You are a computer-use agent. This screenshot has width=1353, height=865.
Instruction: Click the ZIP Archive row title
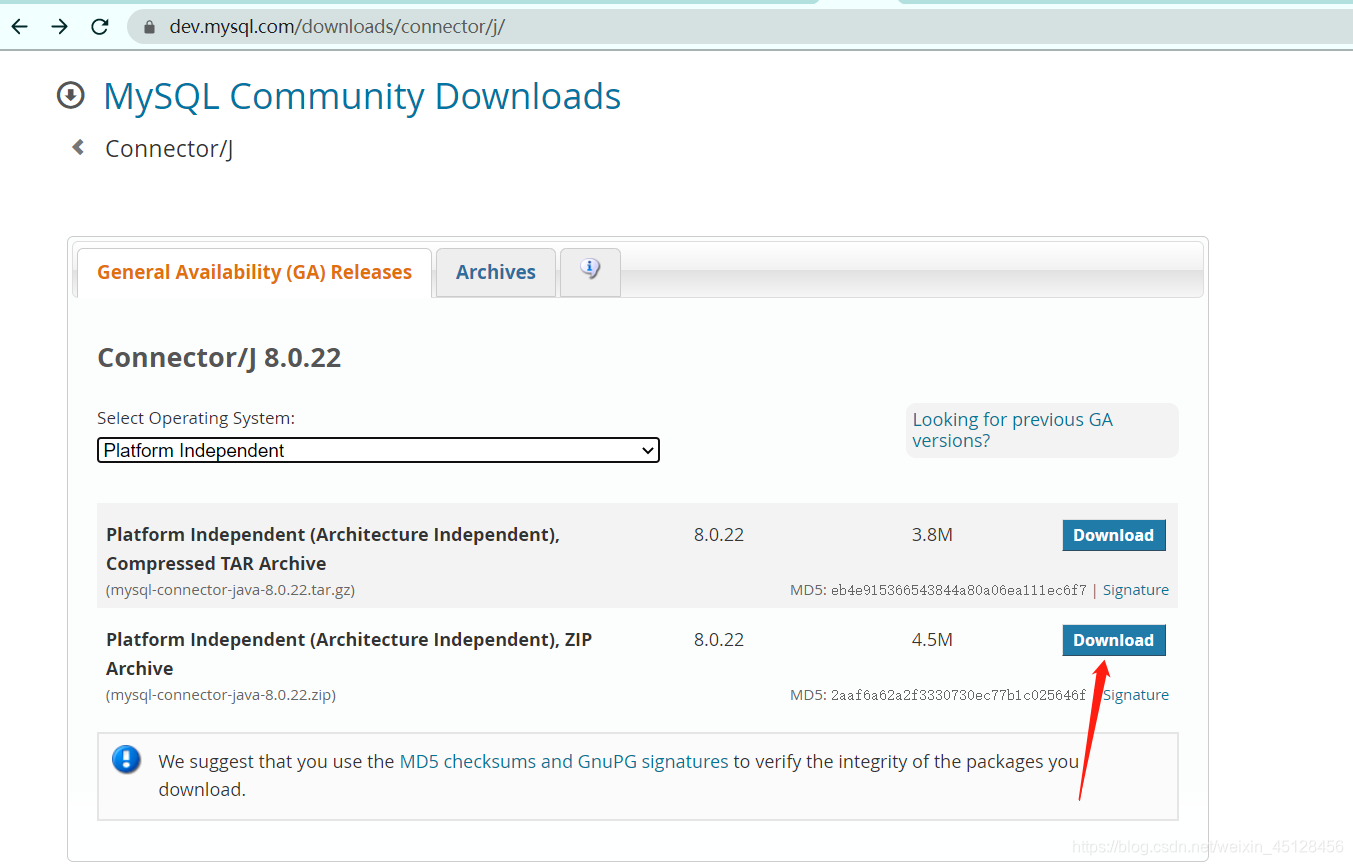pyautogui.click(x=349, y=654)
